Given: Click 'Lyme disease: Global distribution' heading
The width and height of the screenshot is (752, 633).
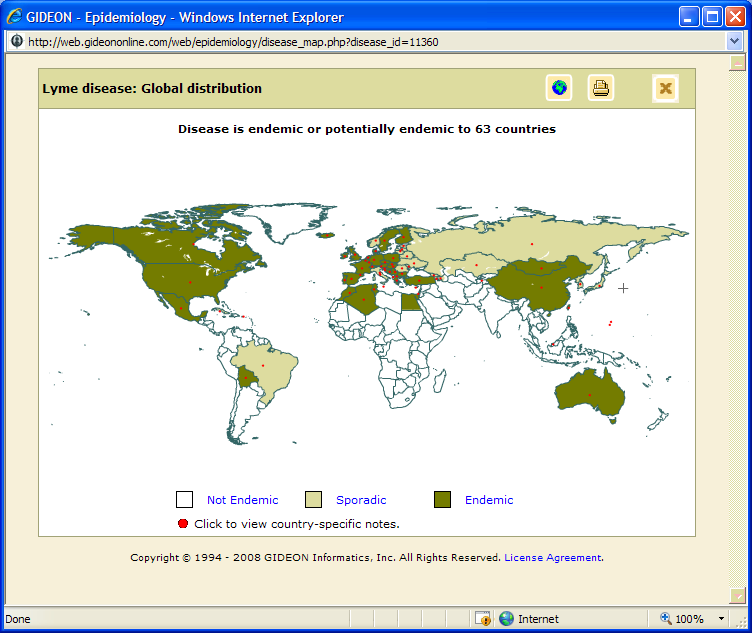Looking at the screenshot, I should pos(152,88).
